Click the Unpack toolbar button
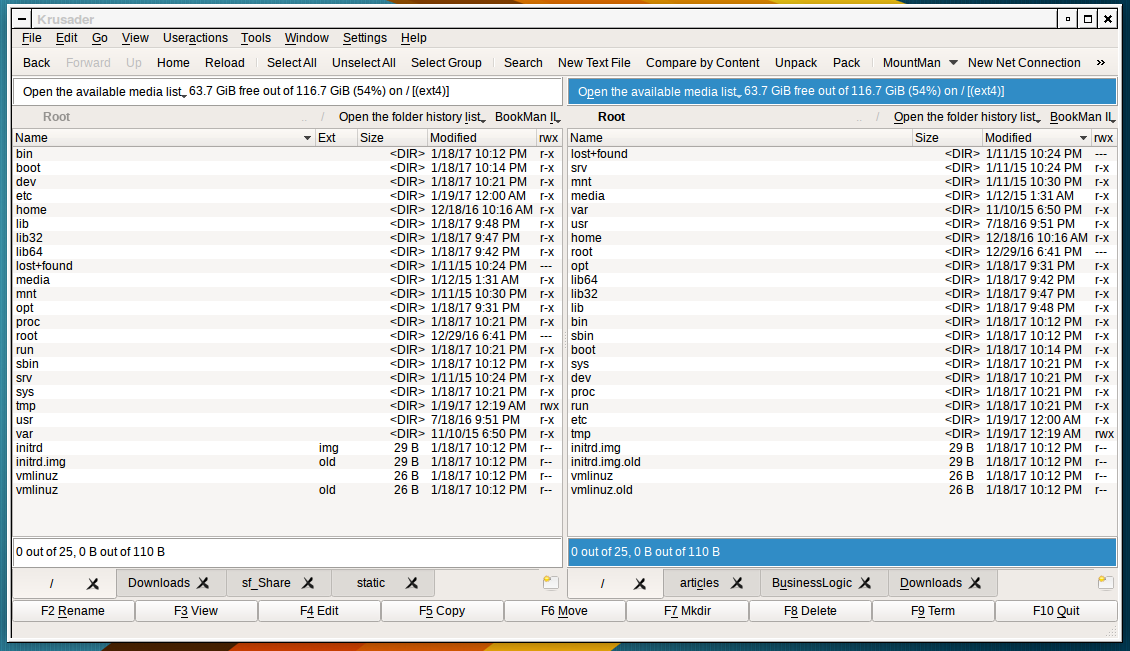The height and width of the screenshot is (651, 1130). click(x=796, y=63)
